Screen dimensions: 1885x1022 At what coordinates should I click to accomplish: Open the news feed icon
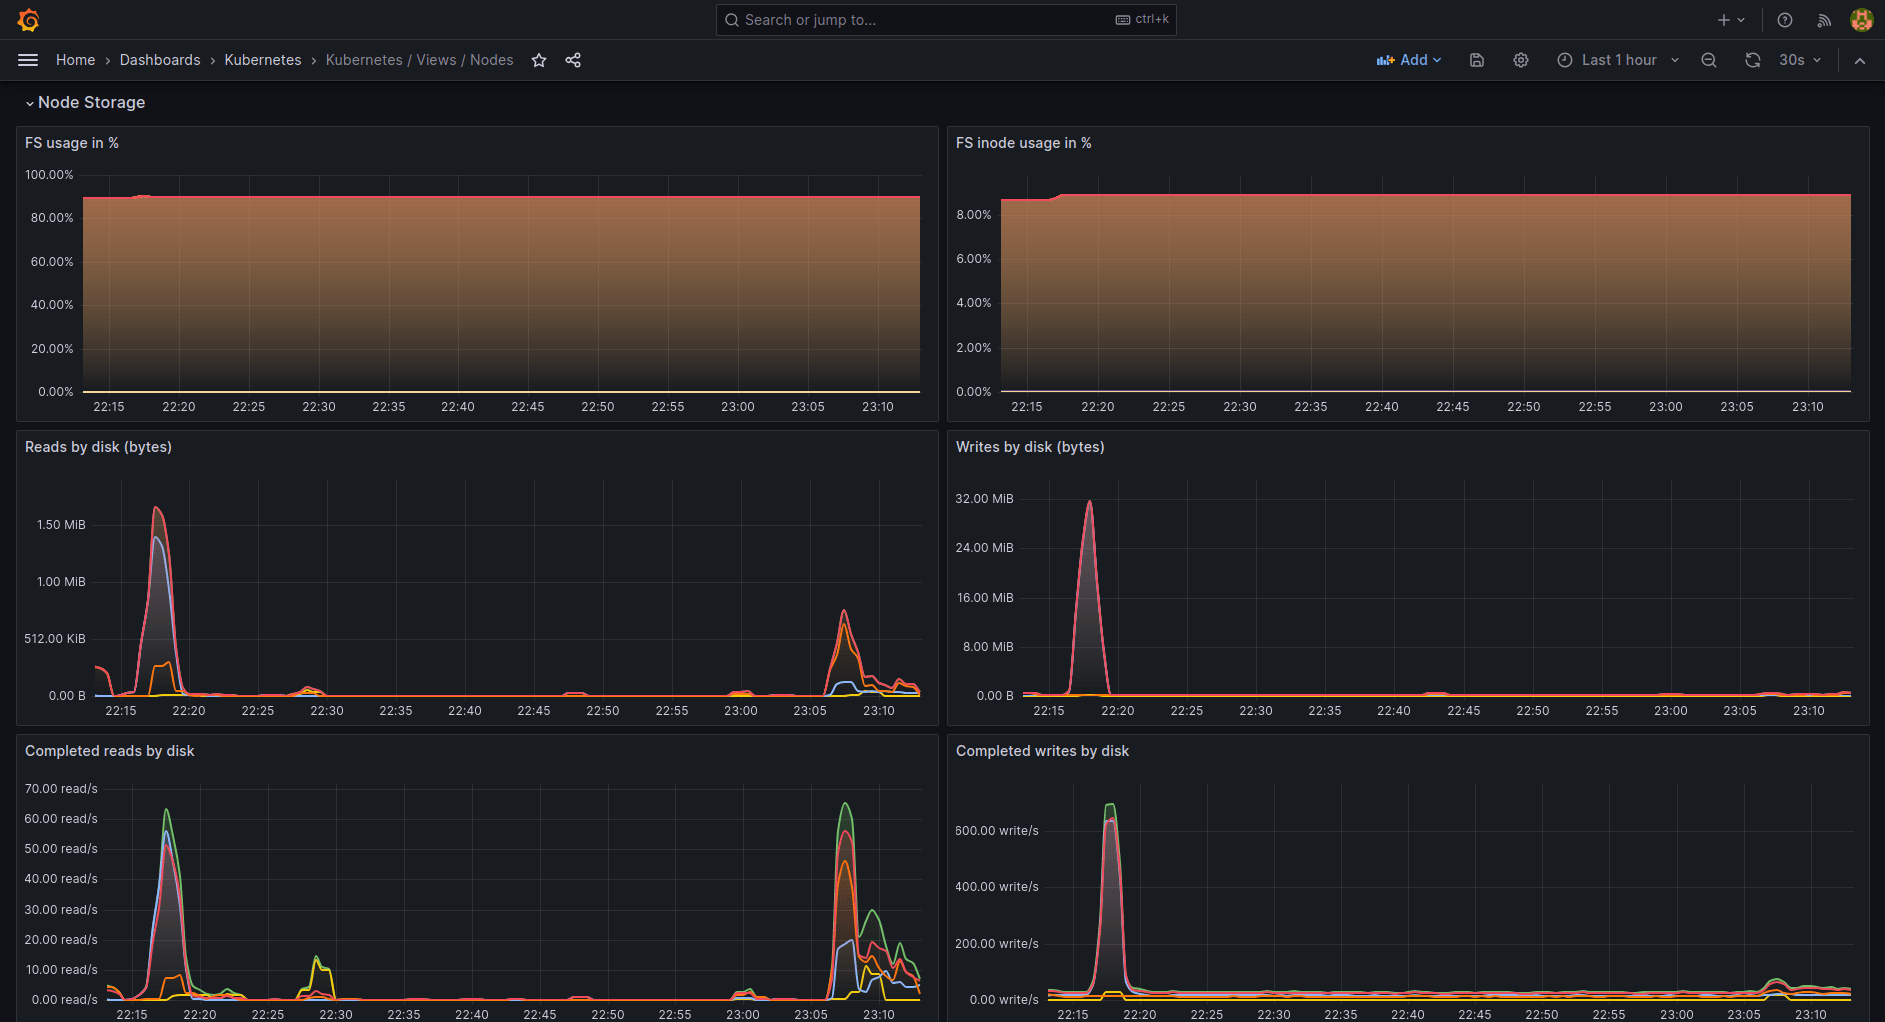[x=1823, y=20]
